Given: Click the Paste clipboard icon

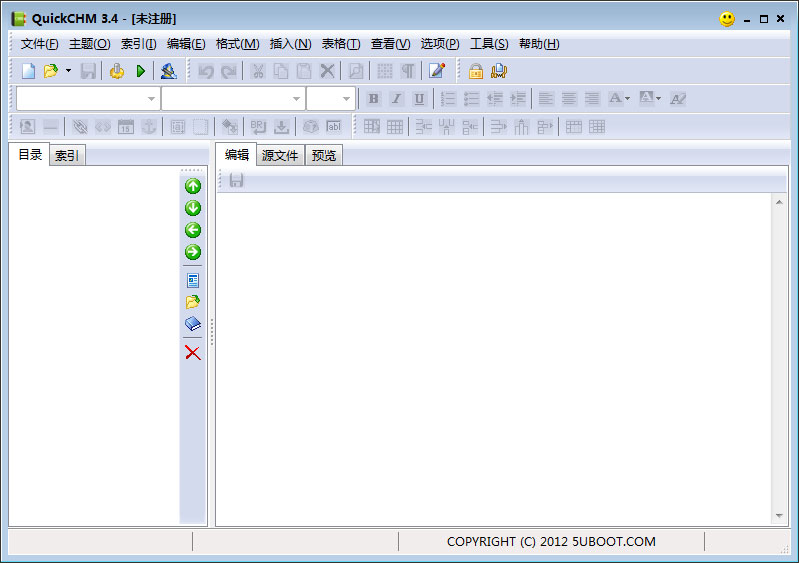Looking at the screenshot, I should [304, 71].
